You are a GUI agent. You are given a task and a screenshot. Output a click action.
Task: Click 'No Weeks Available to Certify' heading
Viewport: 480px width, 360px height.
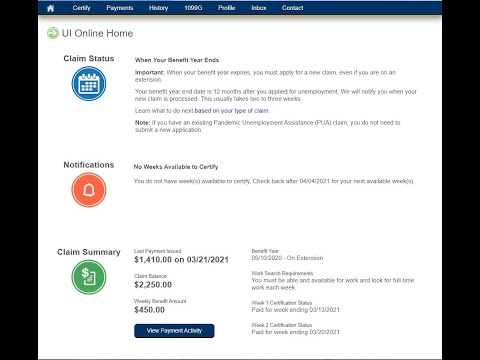point(176,167)
